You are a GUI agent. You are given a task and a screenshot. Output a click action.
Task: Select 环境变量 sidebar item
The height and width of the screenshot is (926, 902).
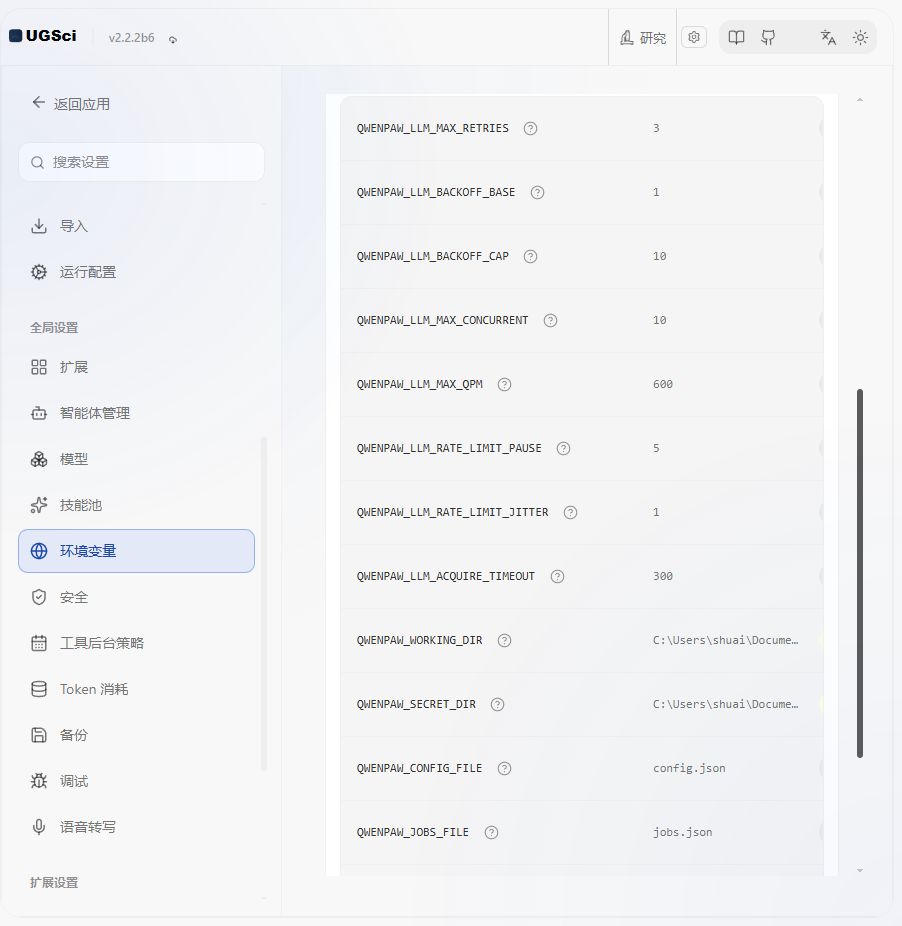136,551
